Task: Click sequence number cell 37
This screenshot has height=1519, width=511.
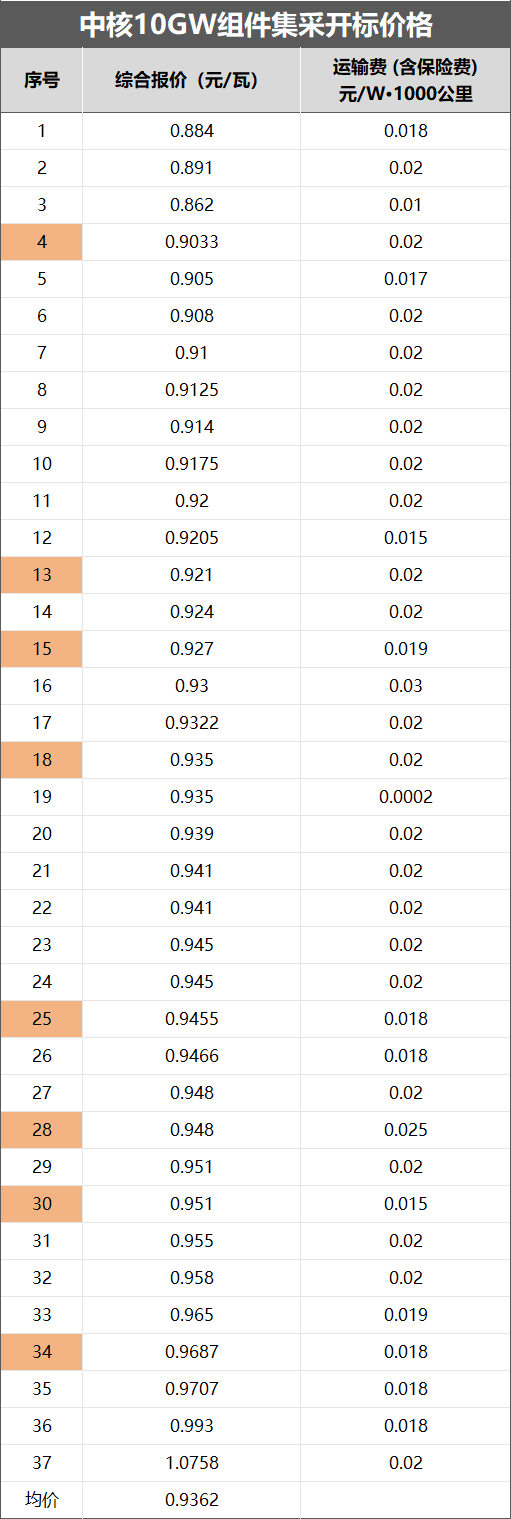Action: pos(41,1463)
